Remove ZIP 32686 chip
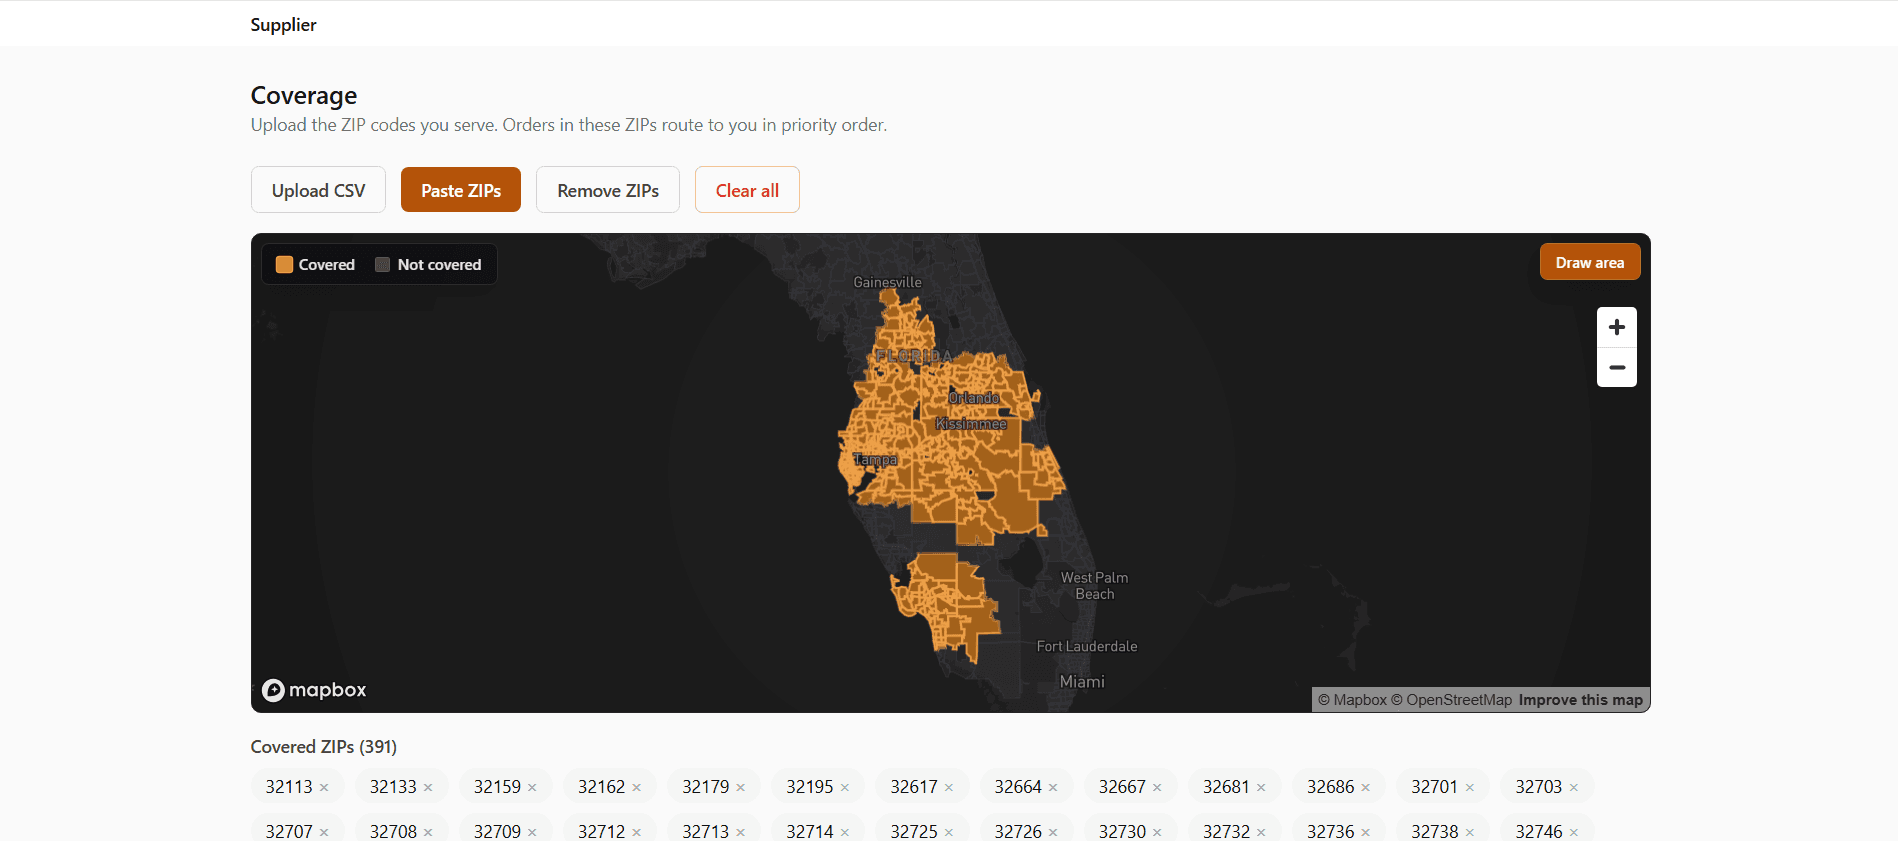This screenshot has width=1898, height=841. click(1365, 788)
